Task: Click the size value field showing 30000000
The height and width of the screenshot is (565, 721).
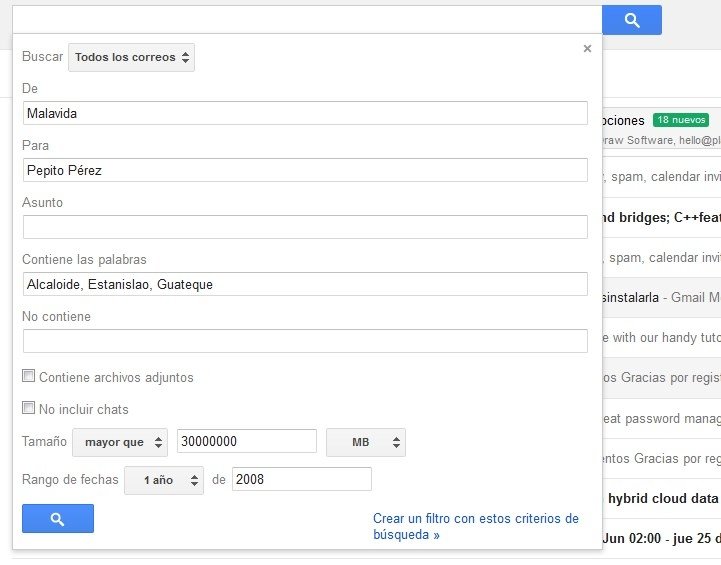Action: [x=247, y=441]
